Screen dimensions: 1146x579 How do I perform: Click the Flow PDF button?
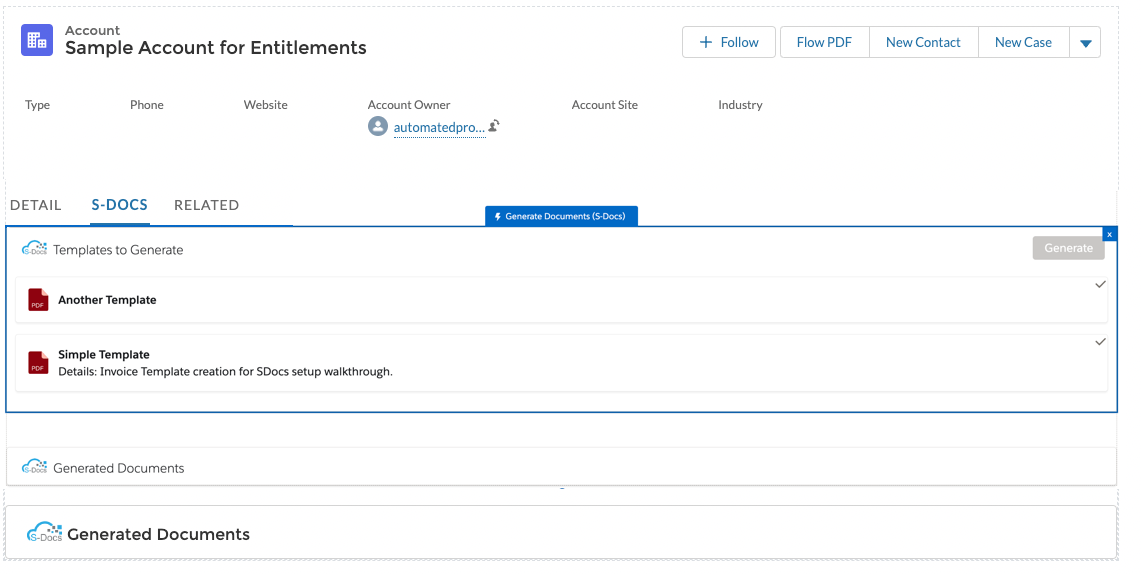click(824, 42)
